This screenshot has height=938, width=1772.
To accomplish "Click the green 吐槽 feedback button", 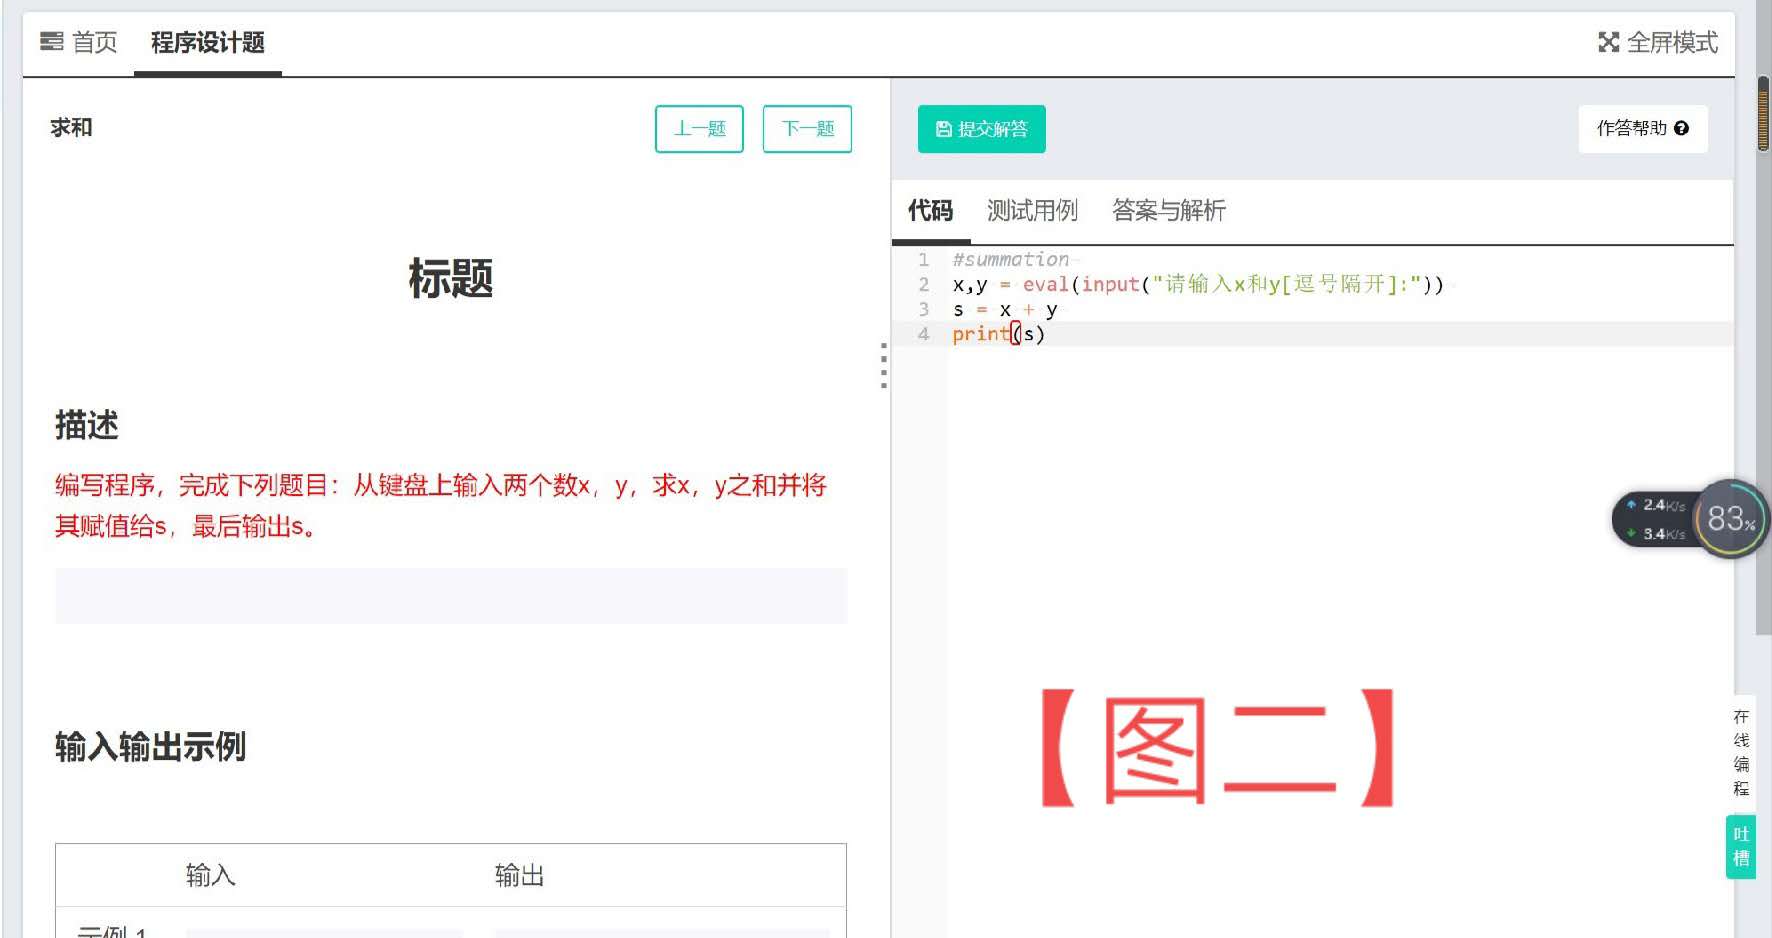I will click(1741, 847).
